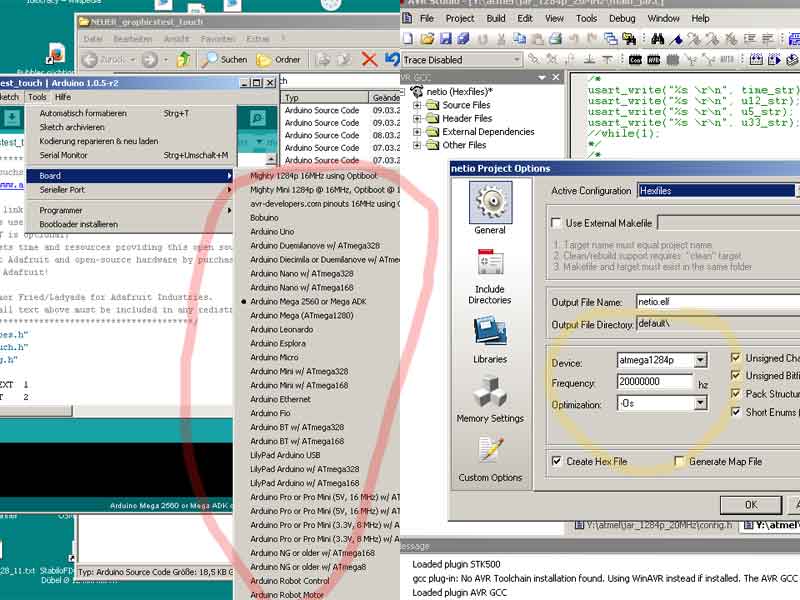Viewport: 800px width, 600px height.
Task: Click the netio (Hexfiles) project root icon
Action: coord(417,91)
